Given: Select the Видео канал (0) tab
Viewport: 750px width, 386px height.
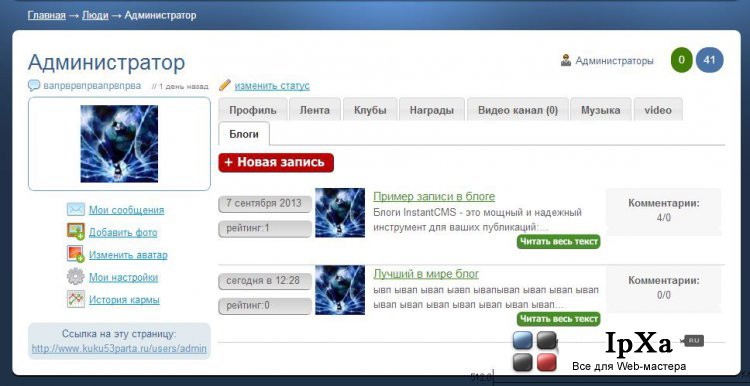Looking at the screenshot, I should click(x=518, y=110).
